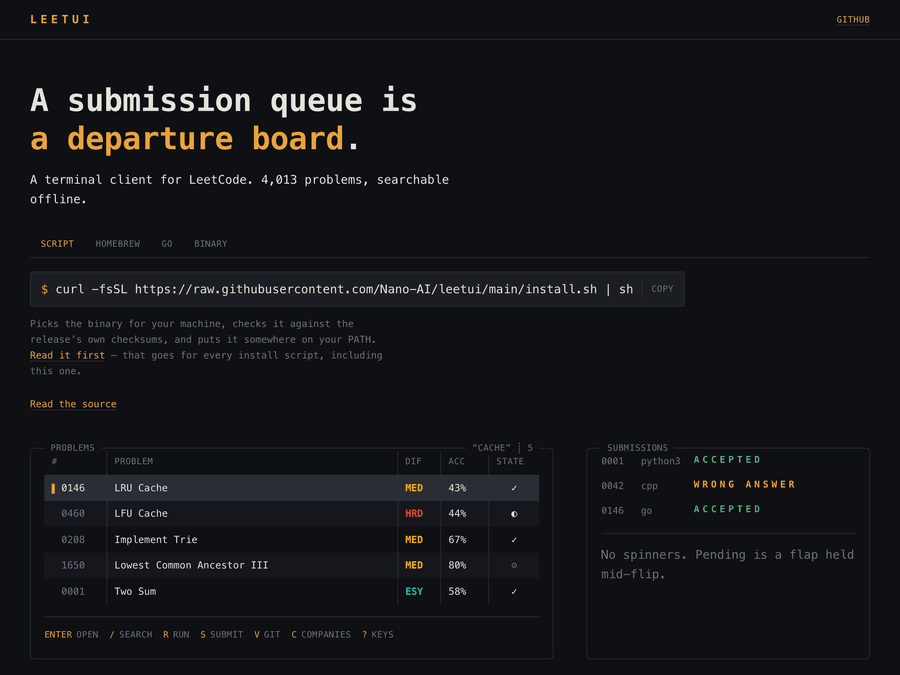Select the Two Sum problem row

point(292,591)
